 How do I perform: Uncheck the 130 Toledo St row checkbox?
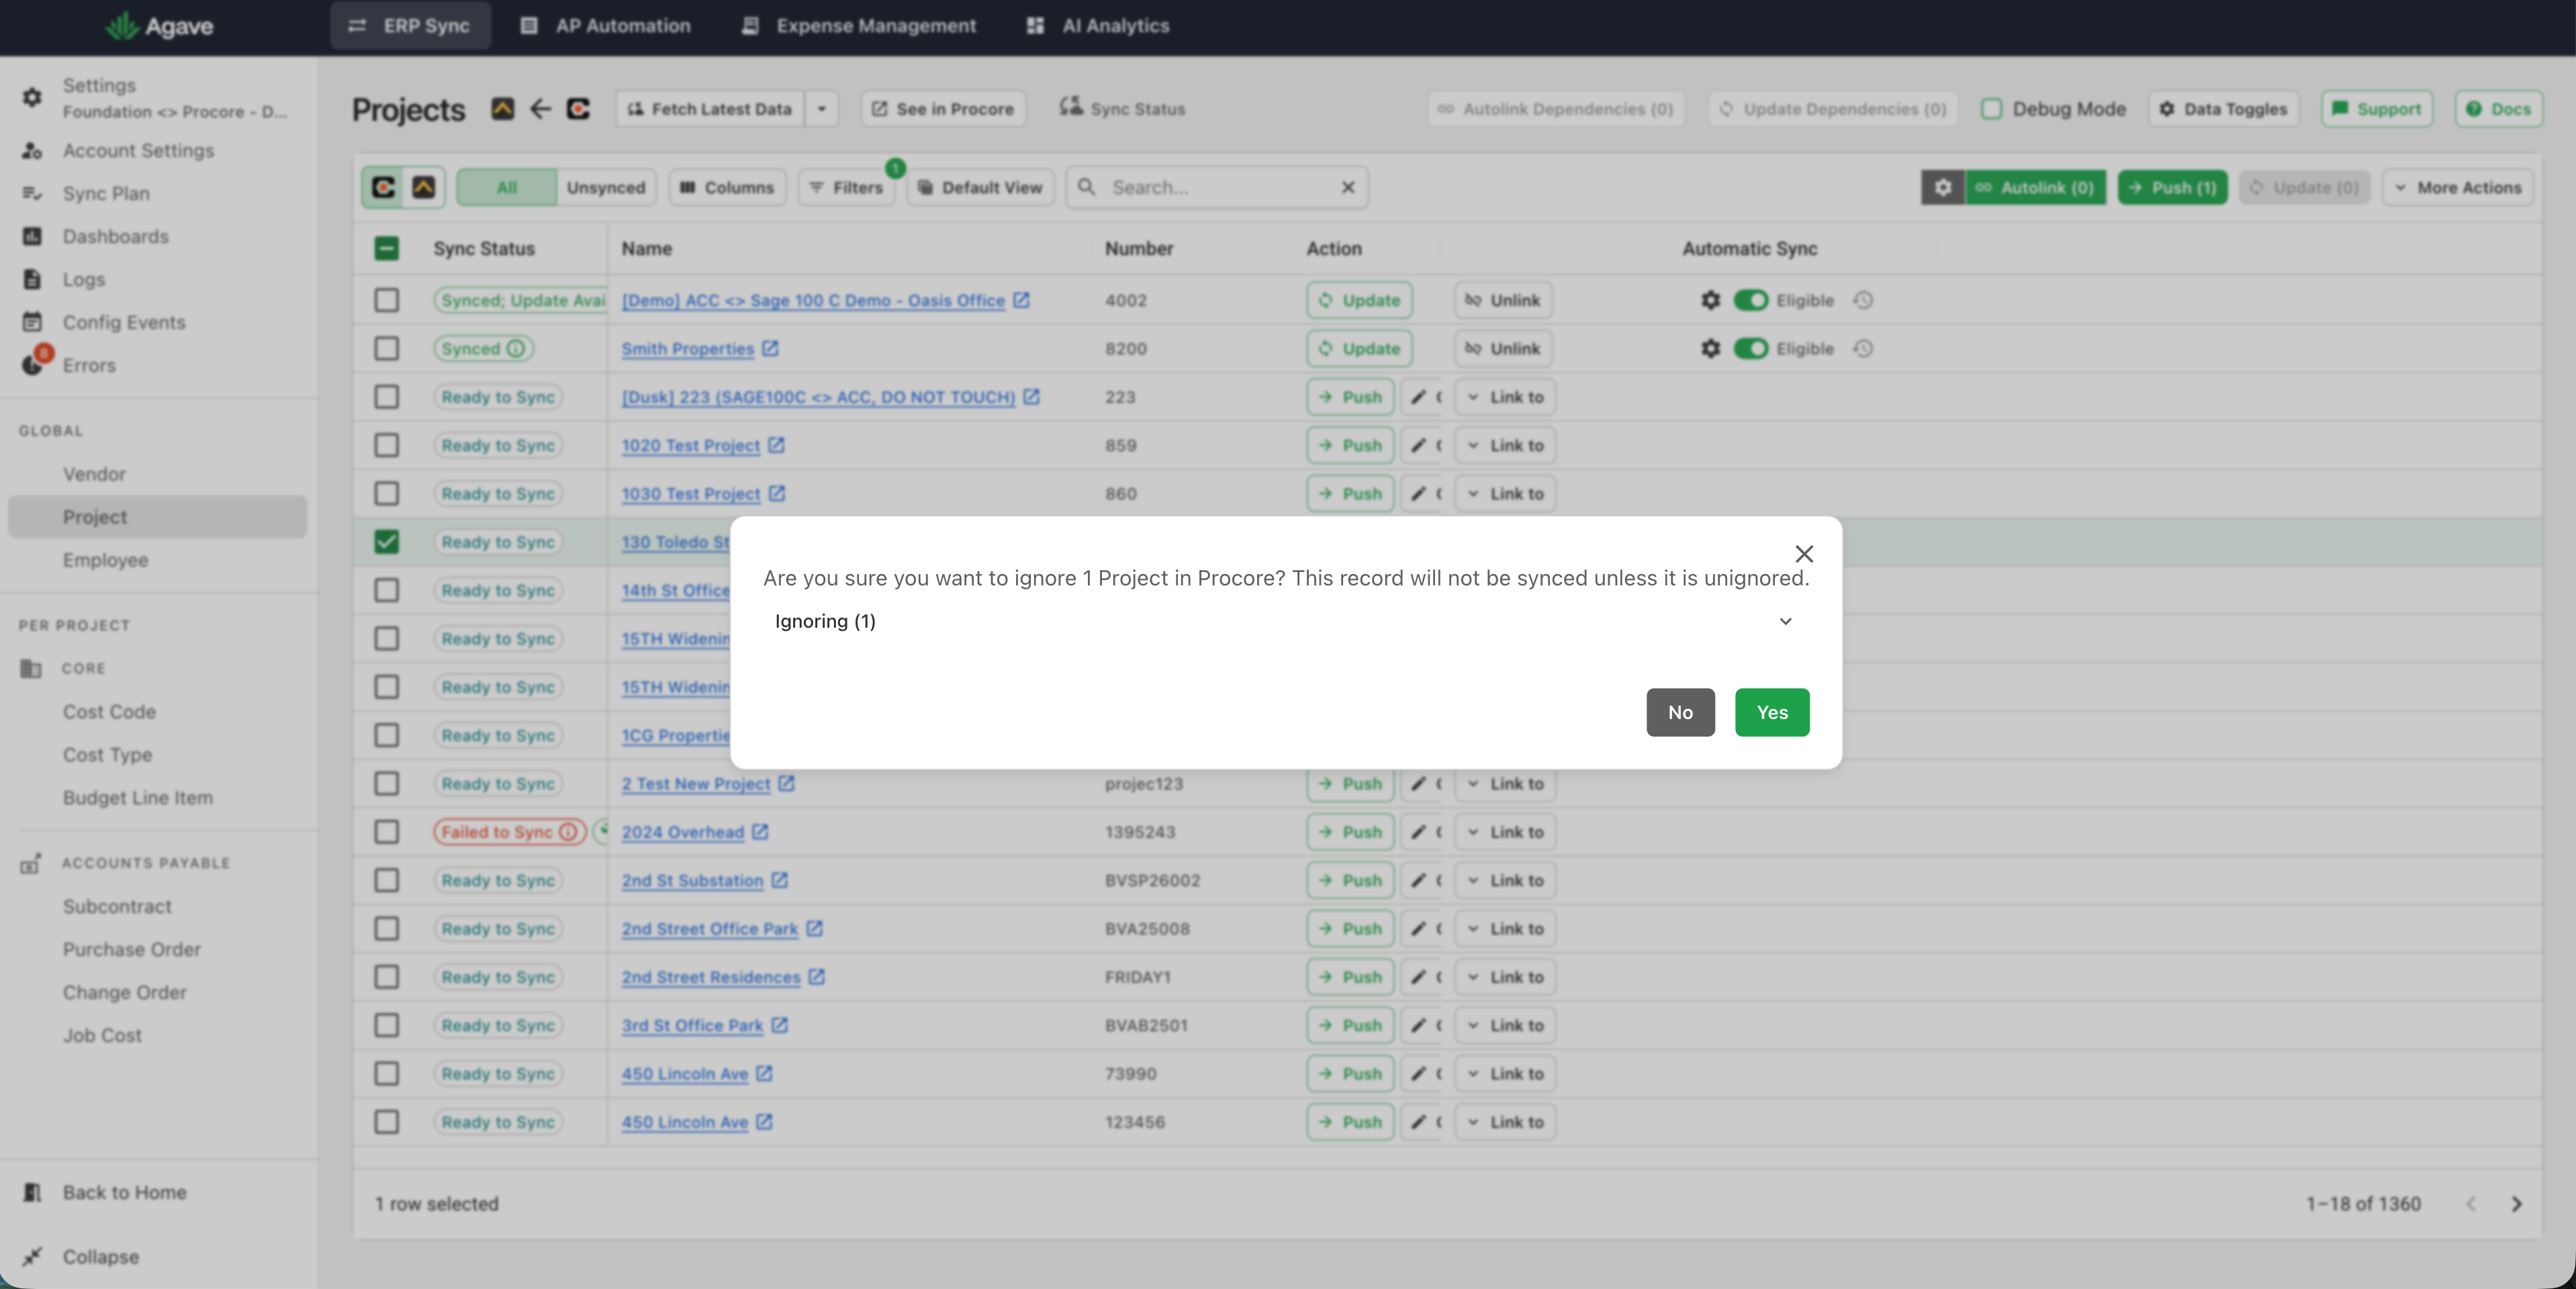tap(386, 542)
